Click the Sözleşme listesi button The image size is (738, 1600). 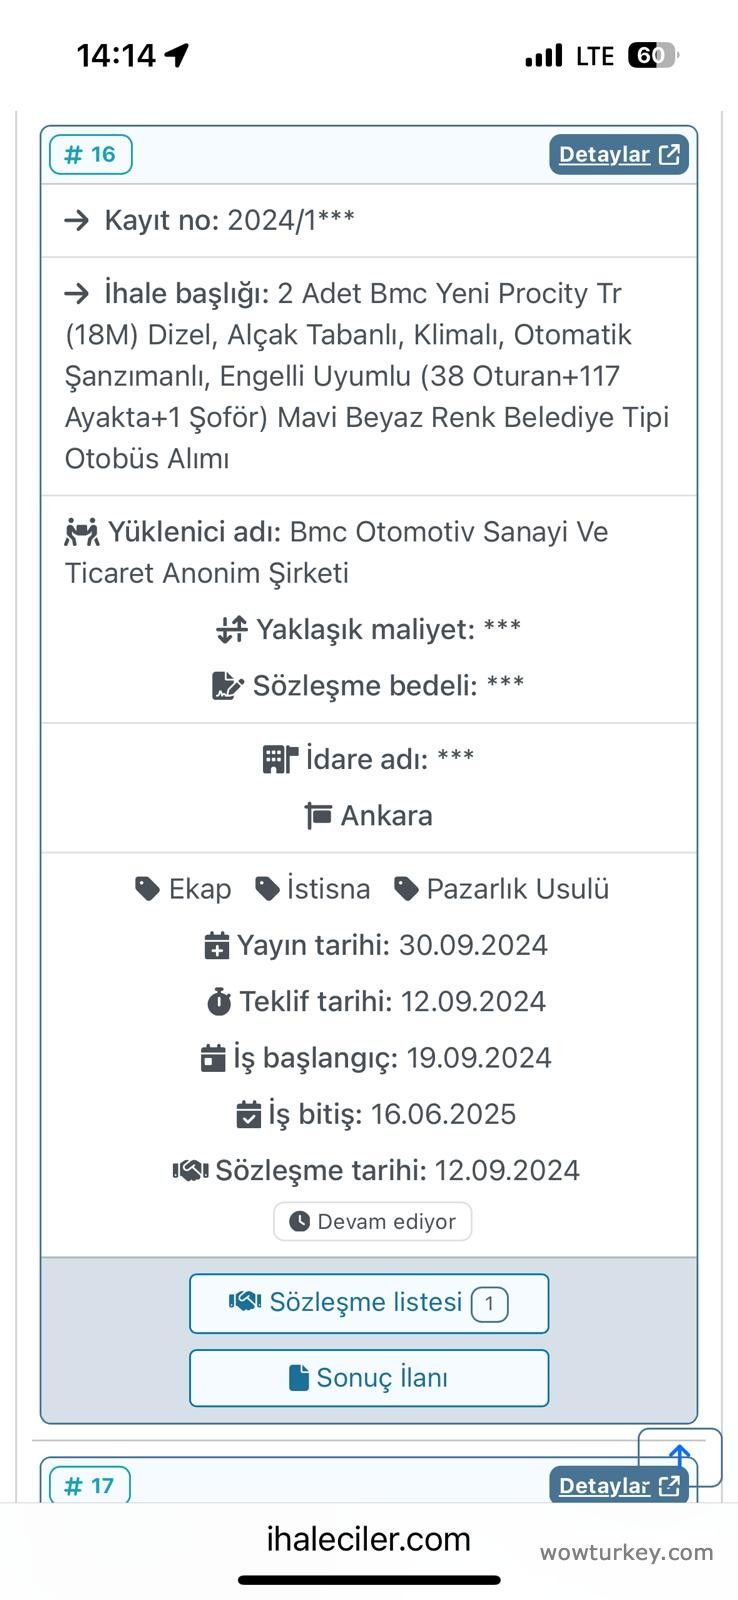click(369, 1303)
